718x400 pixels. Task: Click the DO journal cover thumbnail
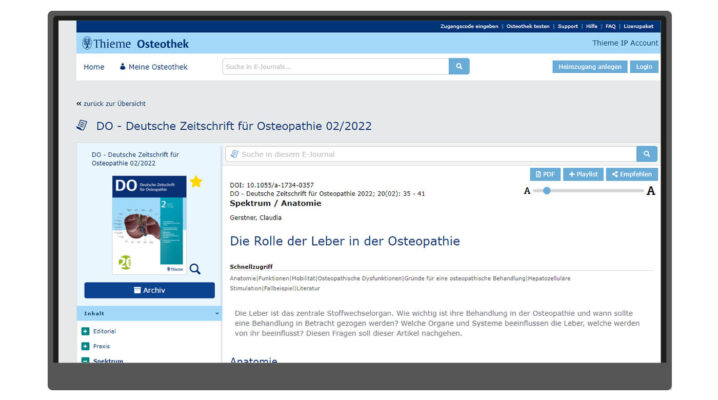[x=149, y=225]
